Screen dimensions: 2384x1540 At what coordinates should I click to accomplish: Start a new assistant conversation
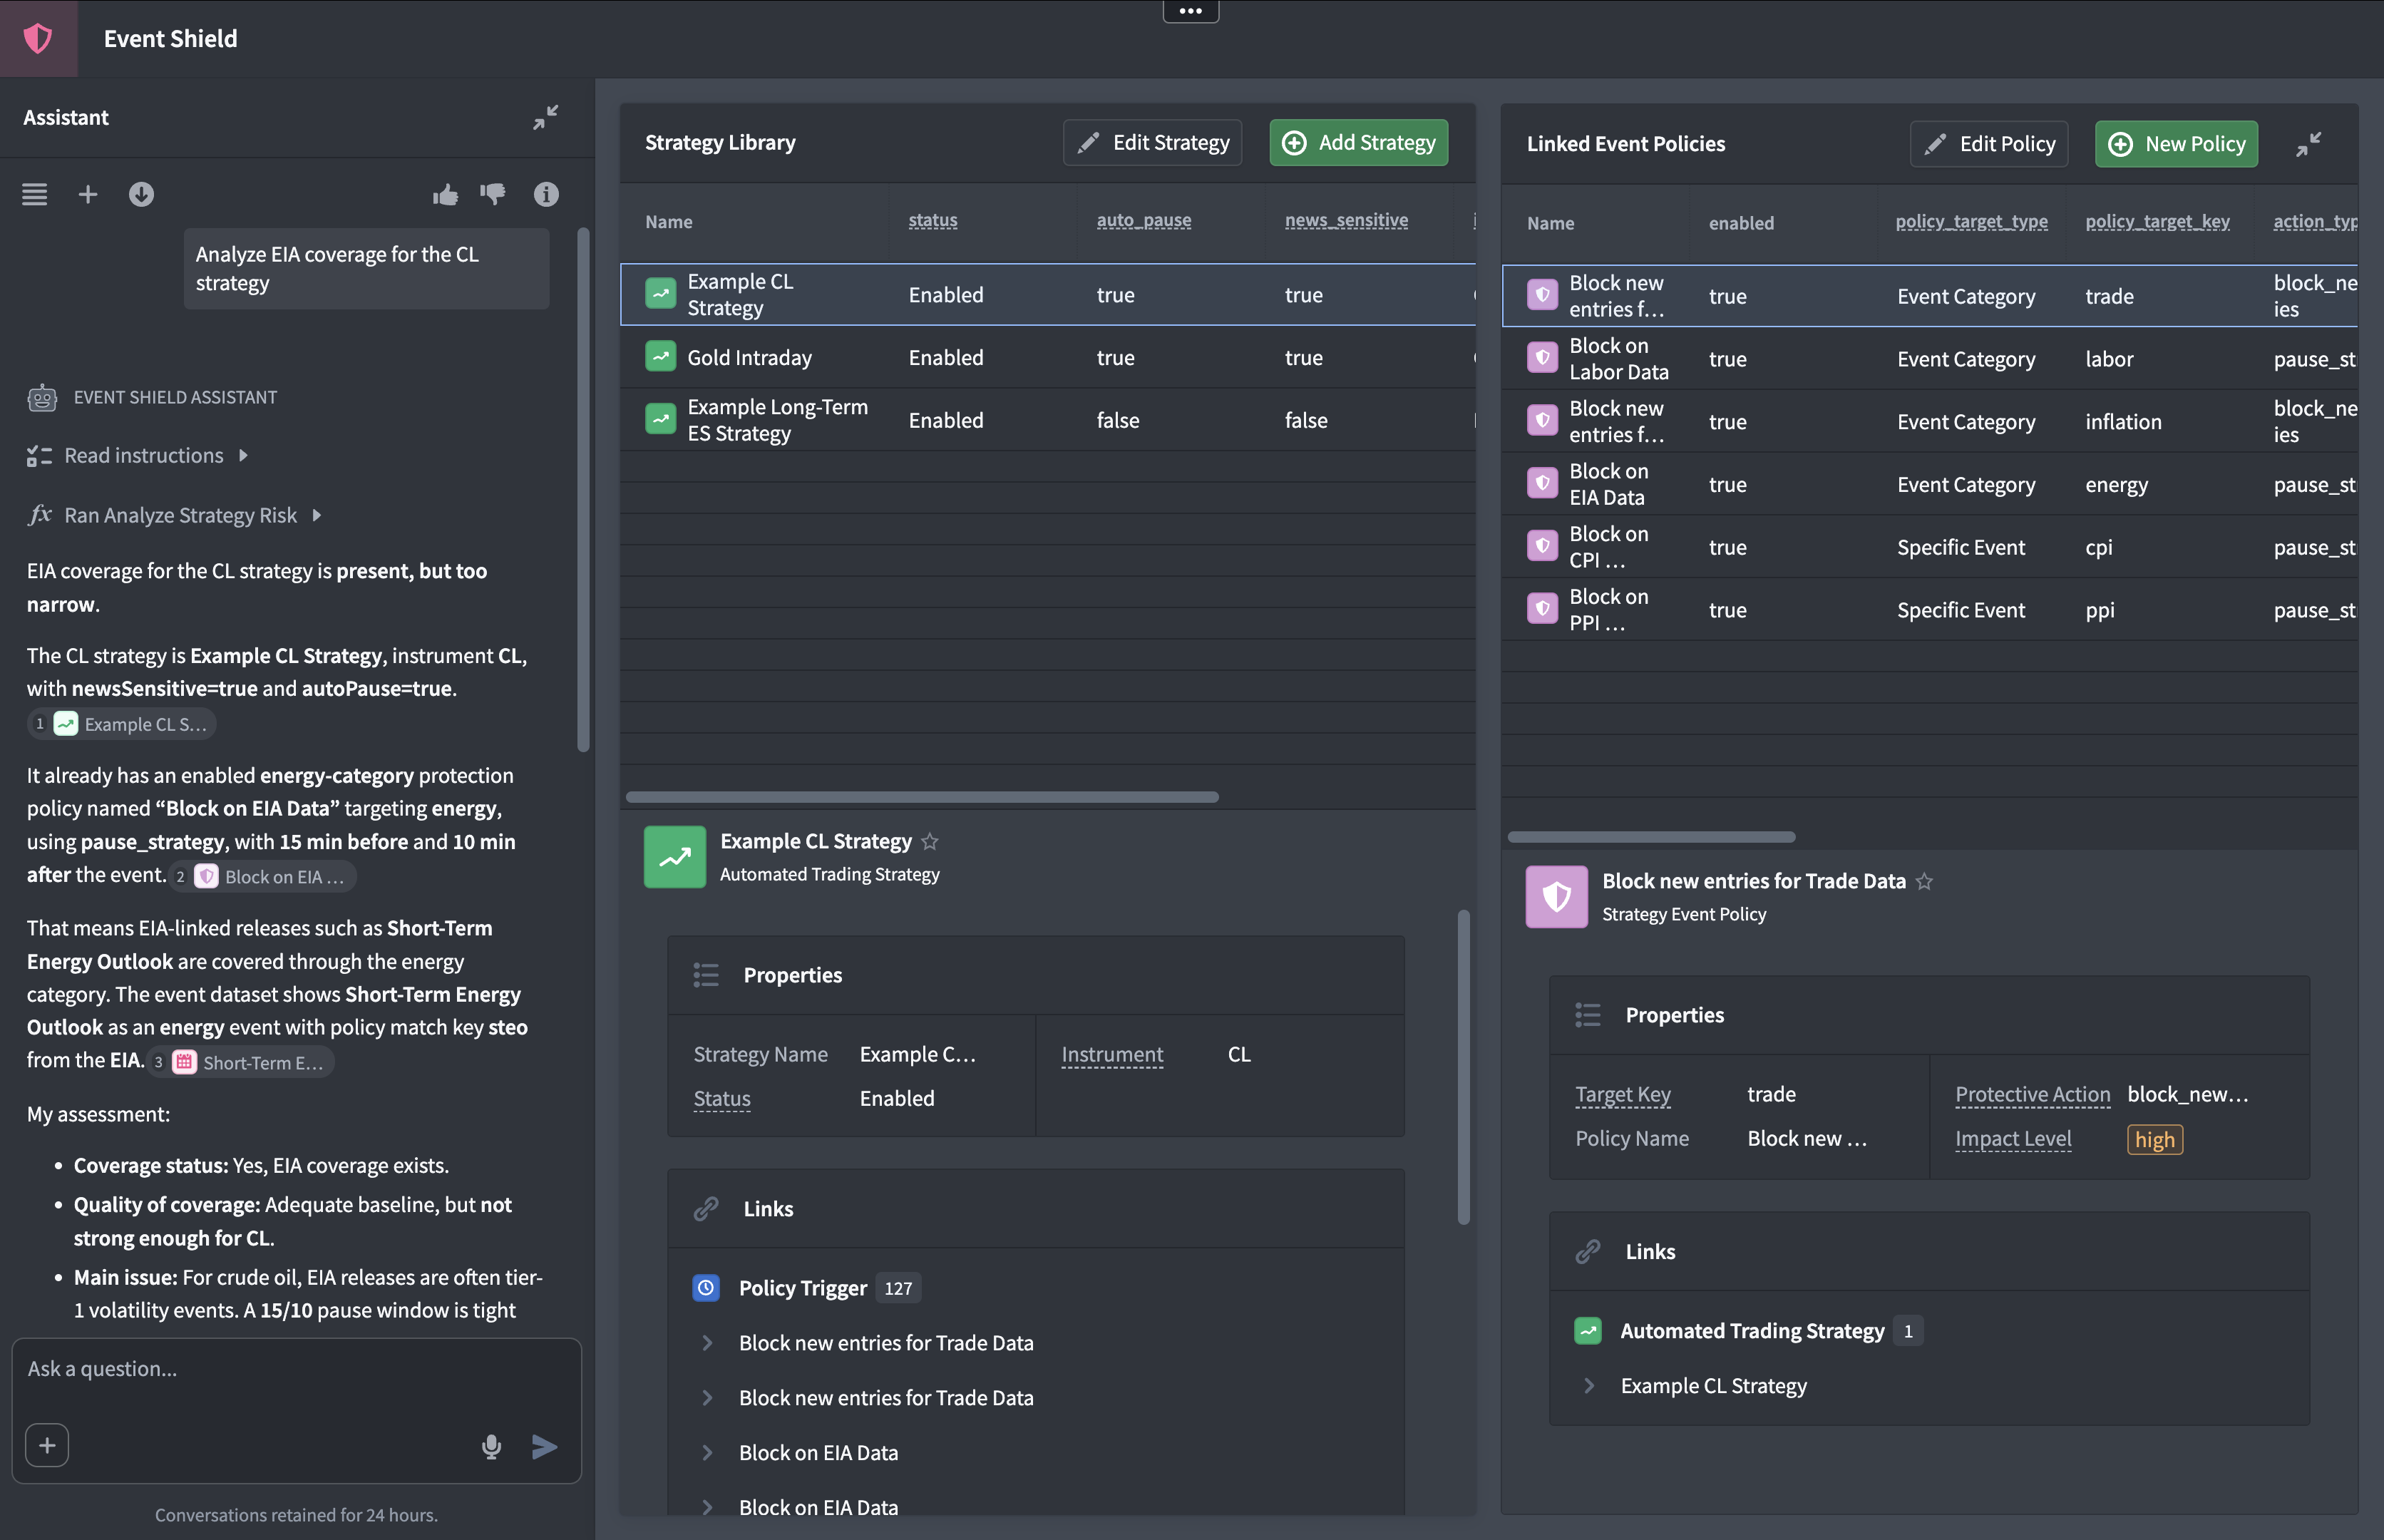[x=88, y=194]
